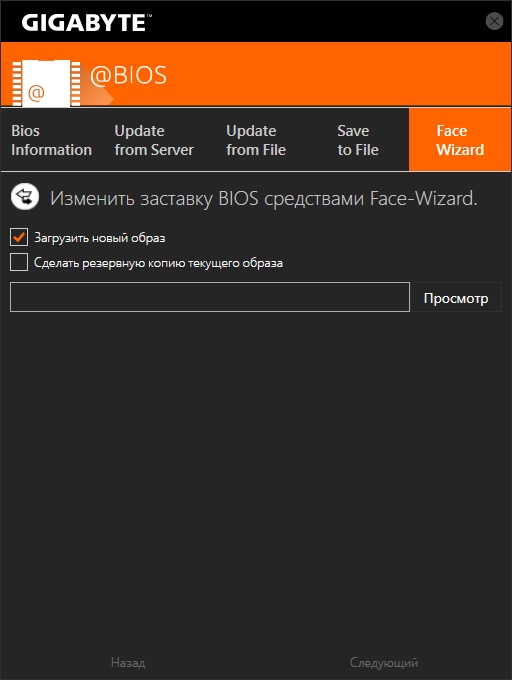The height and width of the screenshot is (680, 512).
Task: Go to the Save to File tab
Action: [x=358, y=140]
